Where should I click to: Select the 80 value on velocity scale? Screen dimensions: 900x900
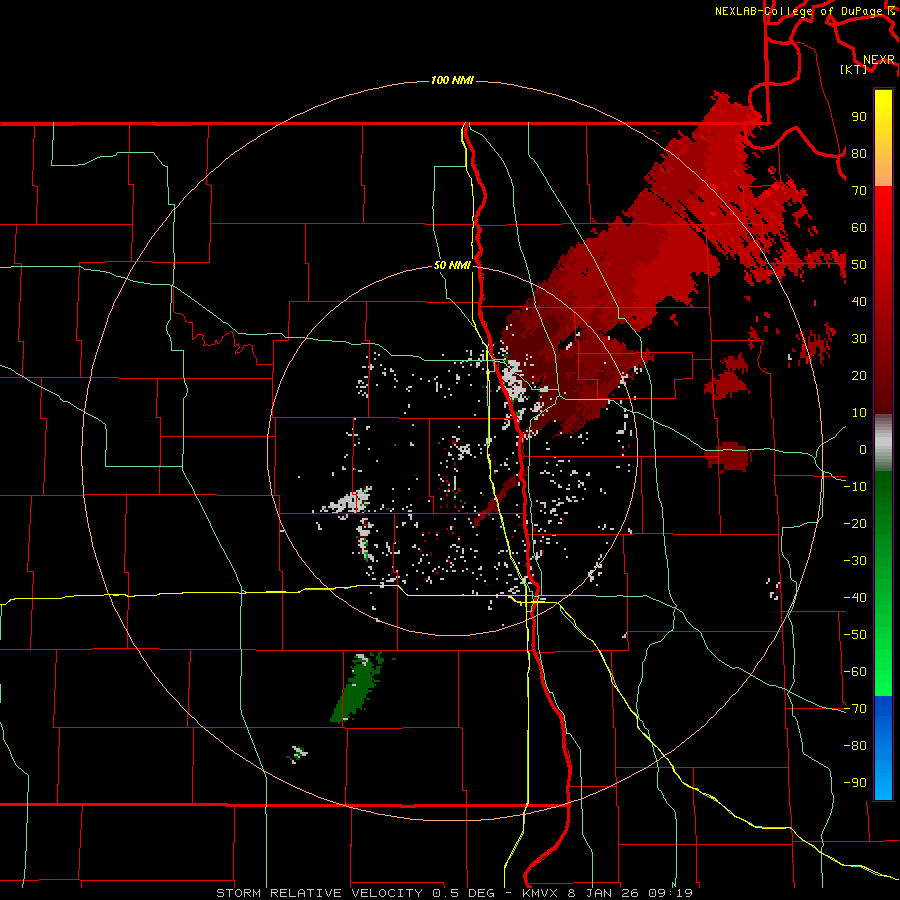pos(859,153)
